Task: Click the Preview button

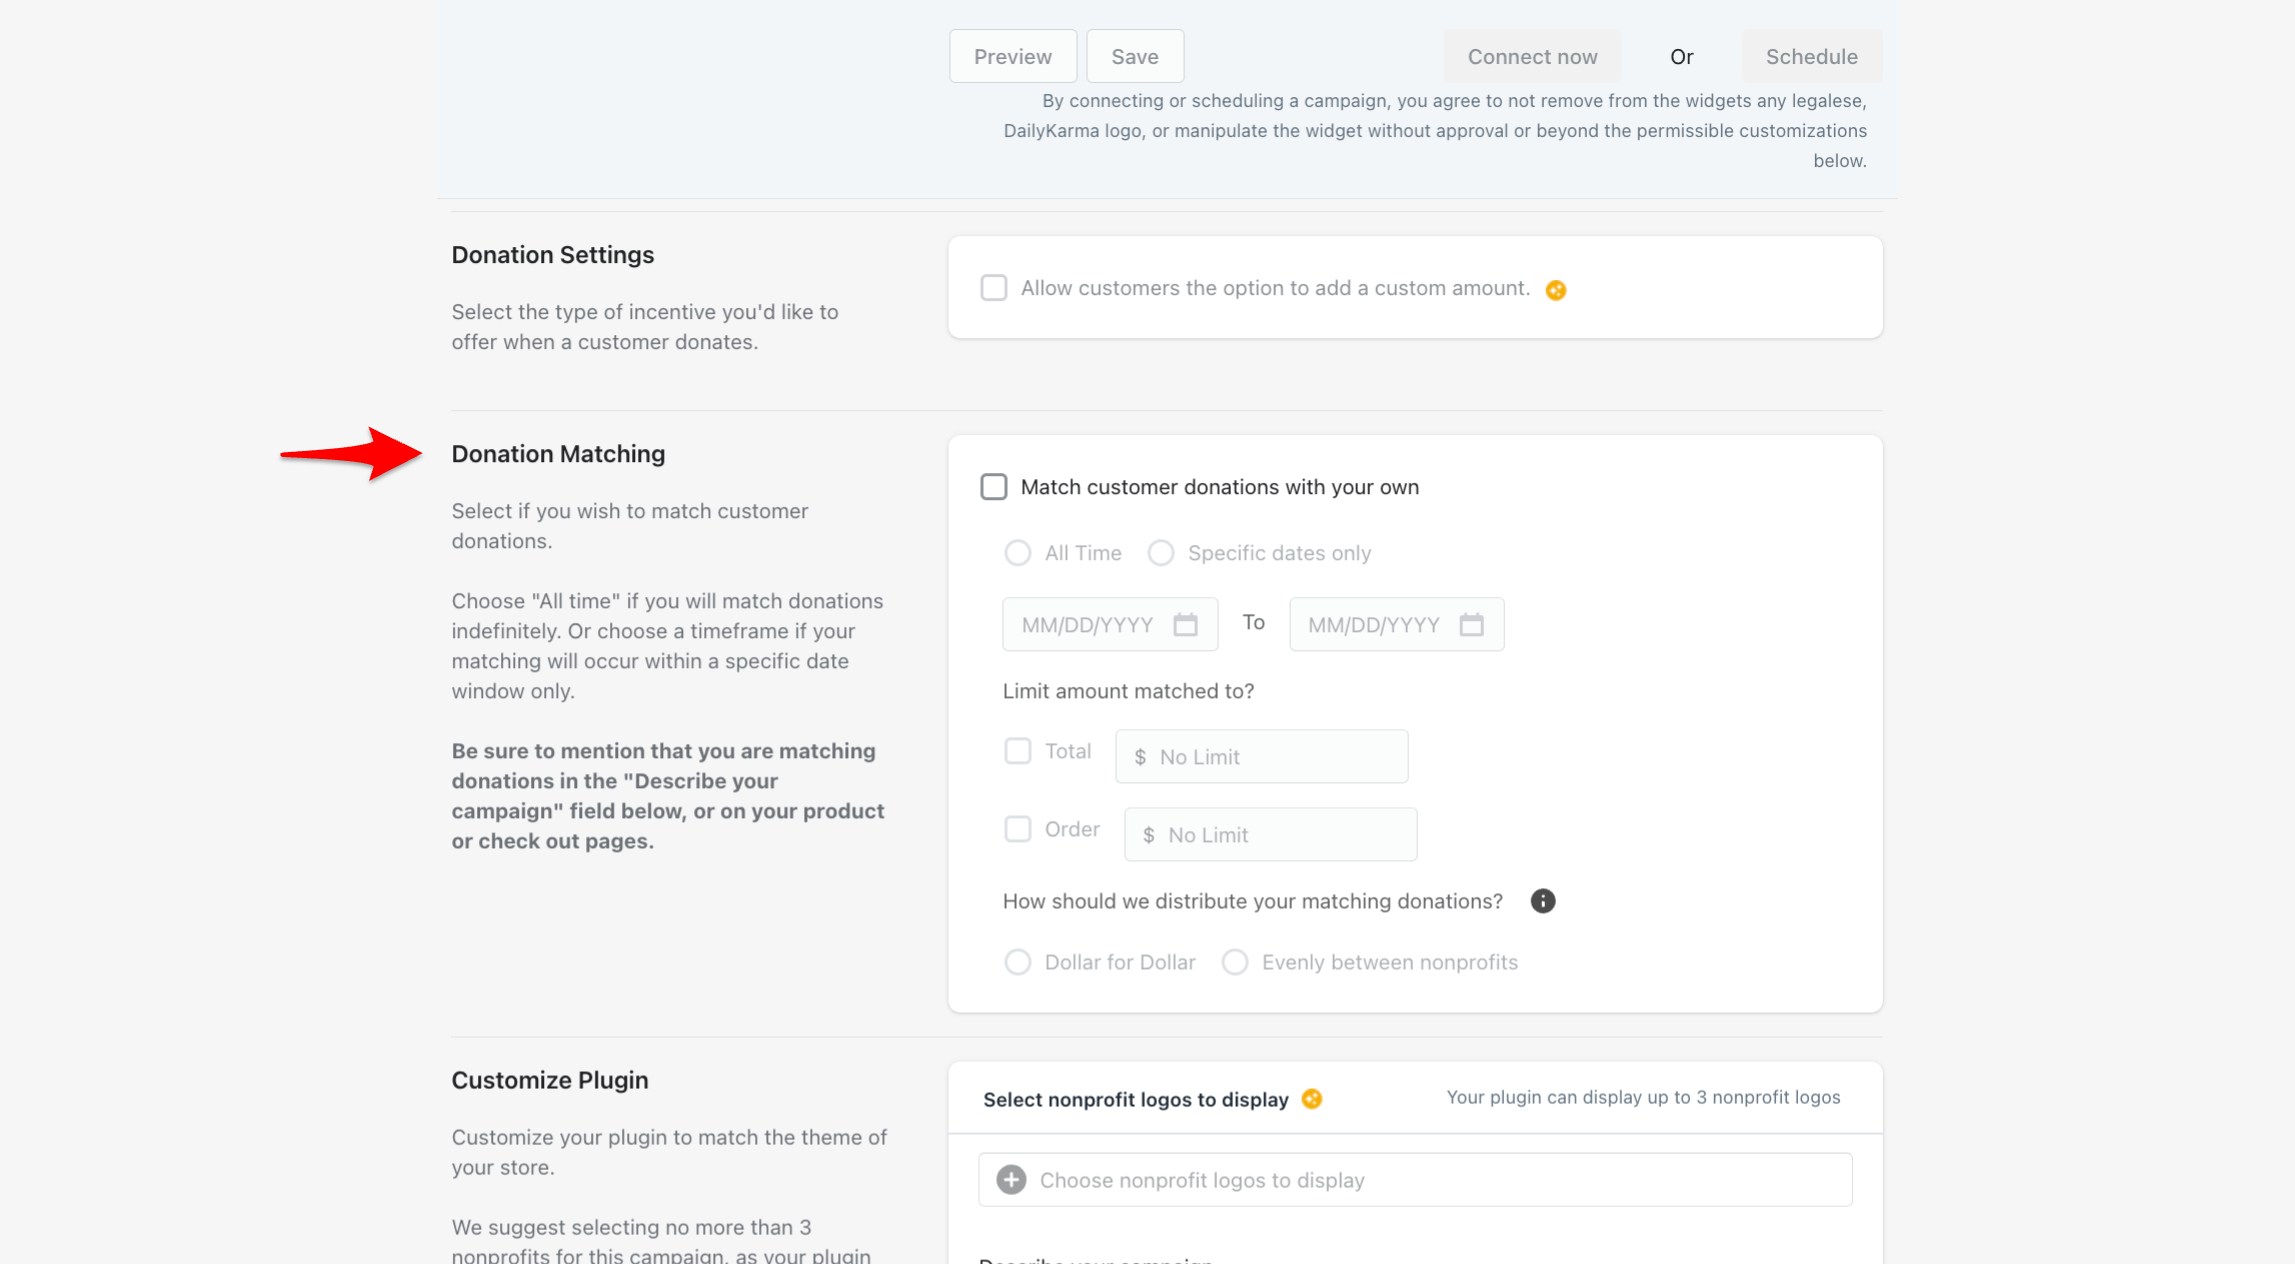Action: point(1012,57)
